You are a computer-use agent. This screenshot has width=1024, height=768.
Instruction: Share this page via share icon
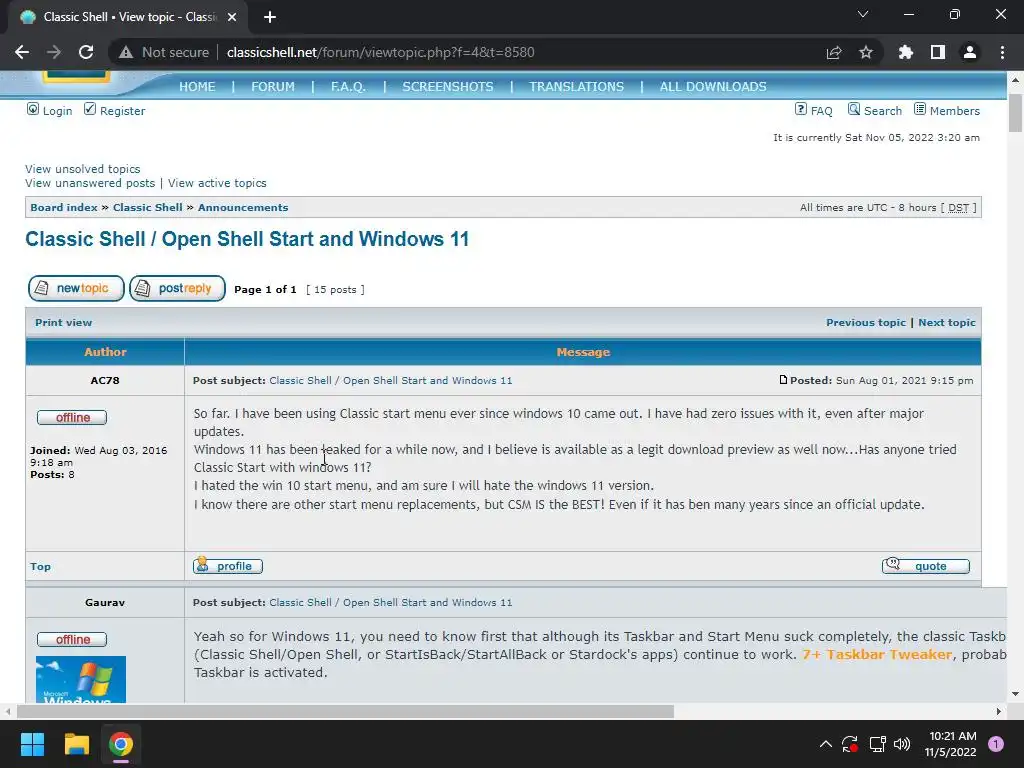pyautogui.click(x=834, y=52)
